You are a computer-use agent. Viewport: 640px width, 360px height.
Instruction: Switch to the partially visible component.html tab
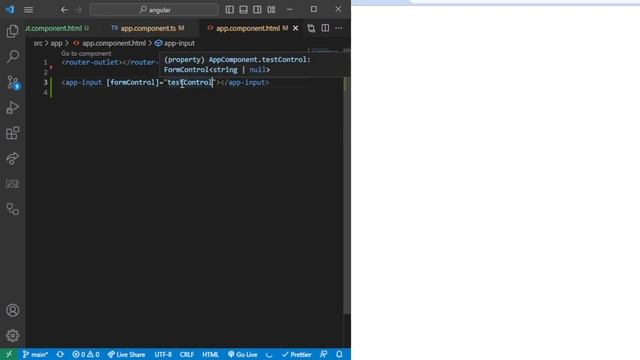pyautogui.click(x=57, y=28)
